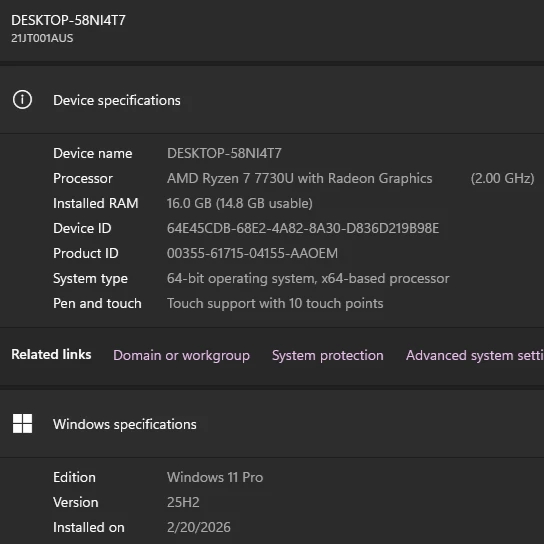Screen dimensions: 544x544
Task: Click the Device name value DESKTOP-58NI4T7
Action: 224,153
